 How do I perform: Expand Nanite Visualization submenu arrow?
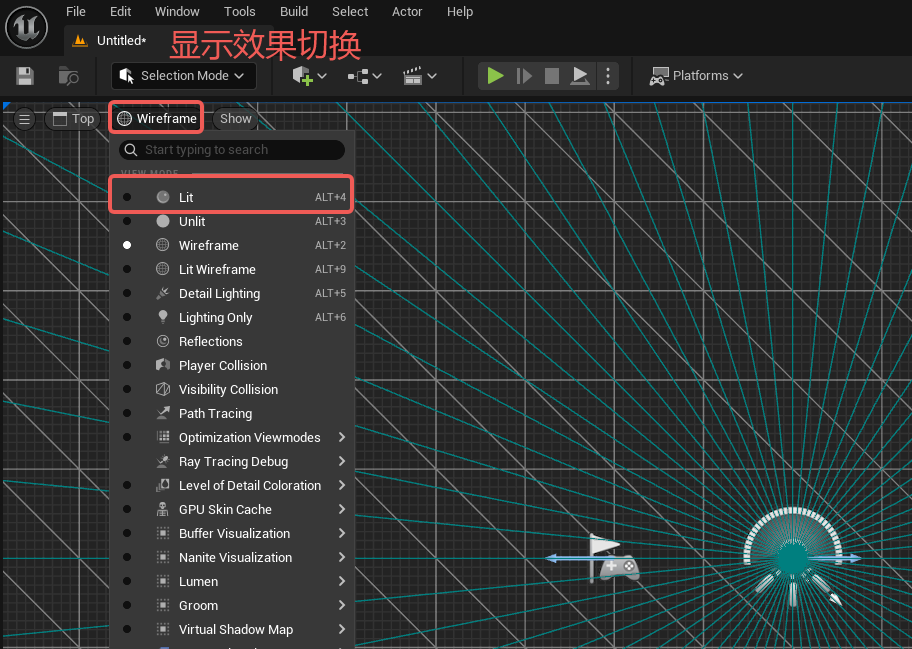click(342, 557)
